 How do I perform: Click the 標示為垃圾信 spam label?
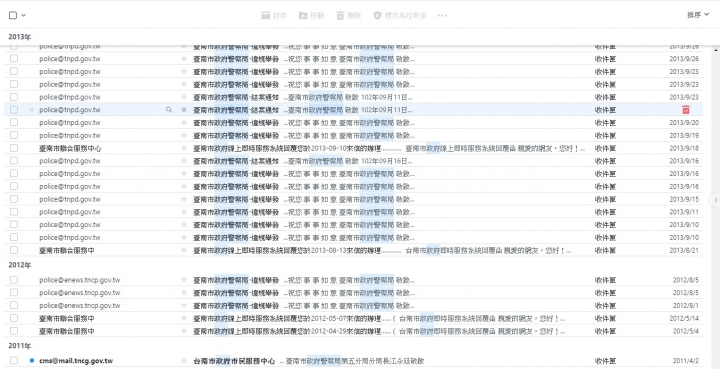point(405,15)
